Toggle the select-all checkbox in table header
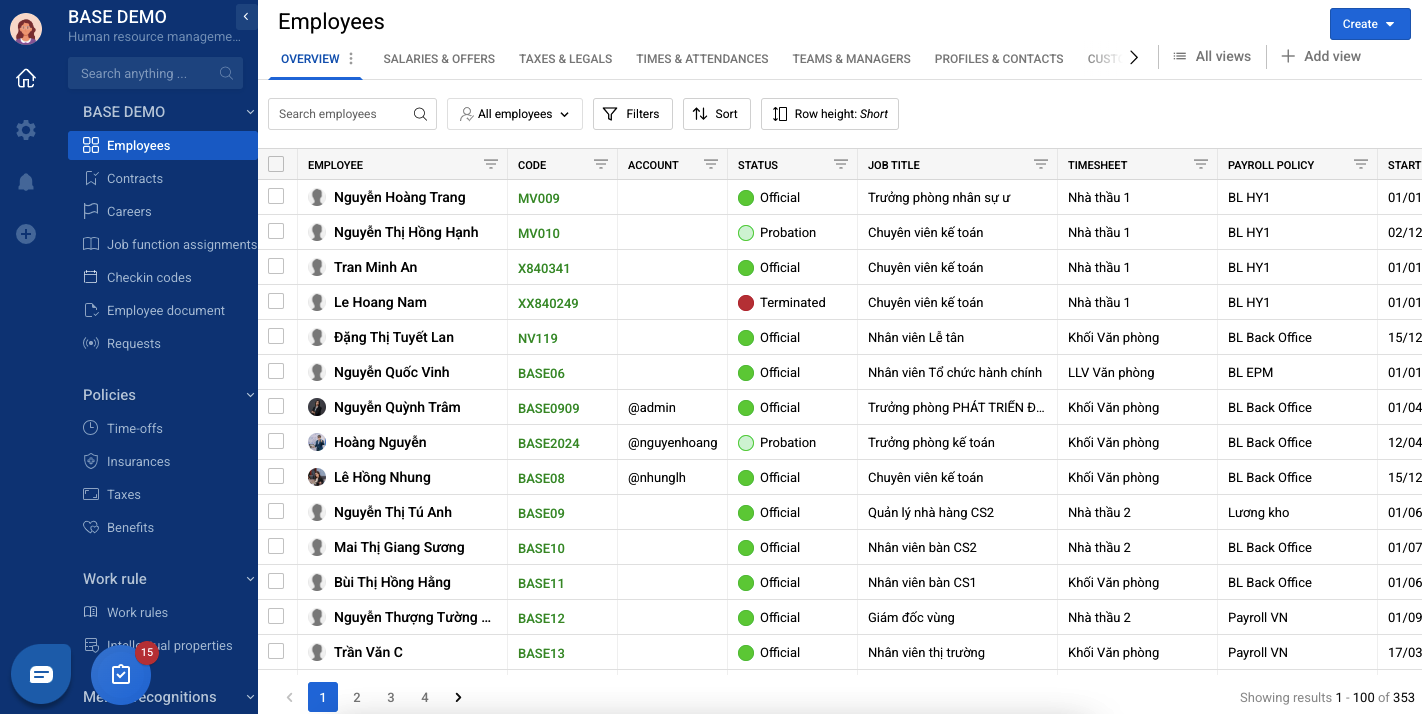This screenshot has width=1422, height=714. pos(276,164)
